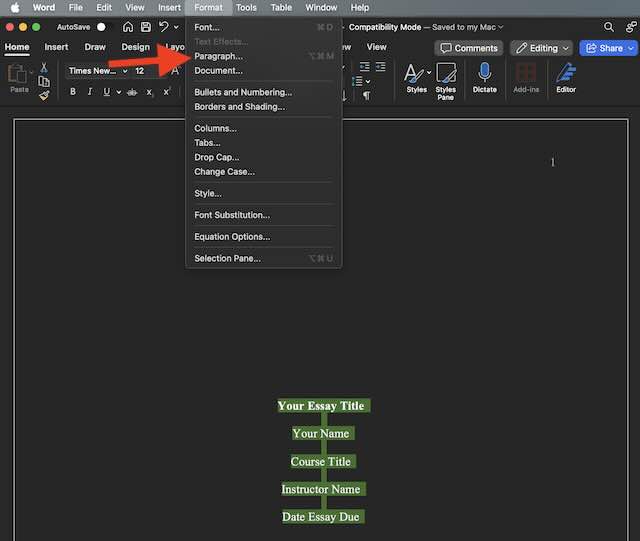This screenshot has width=640, height=541.
Task: Open the Tools menu in menu bar
Action: coord(246,7)
